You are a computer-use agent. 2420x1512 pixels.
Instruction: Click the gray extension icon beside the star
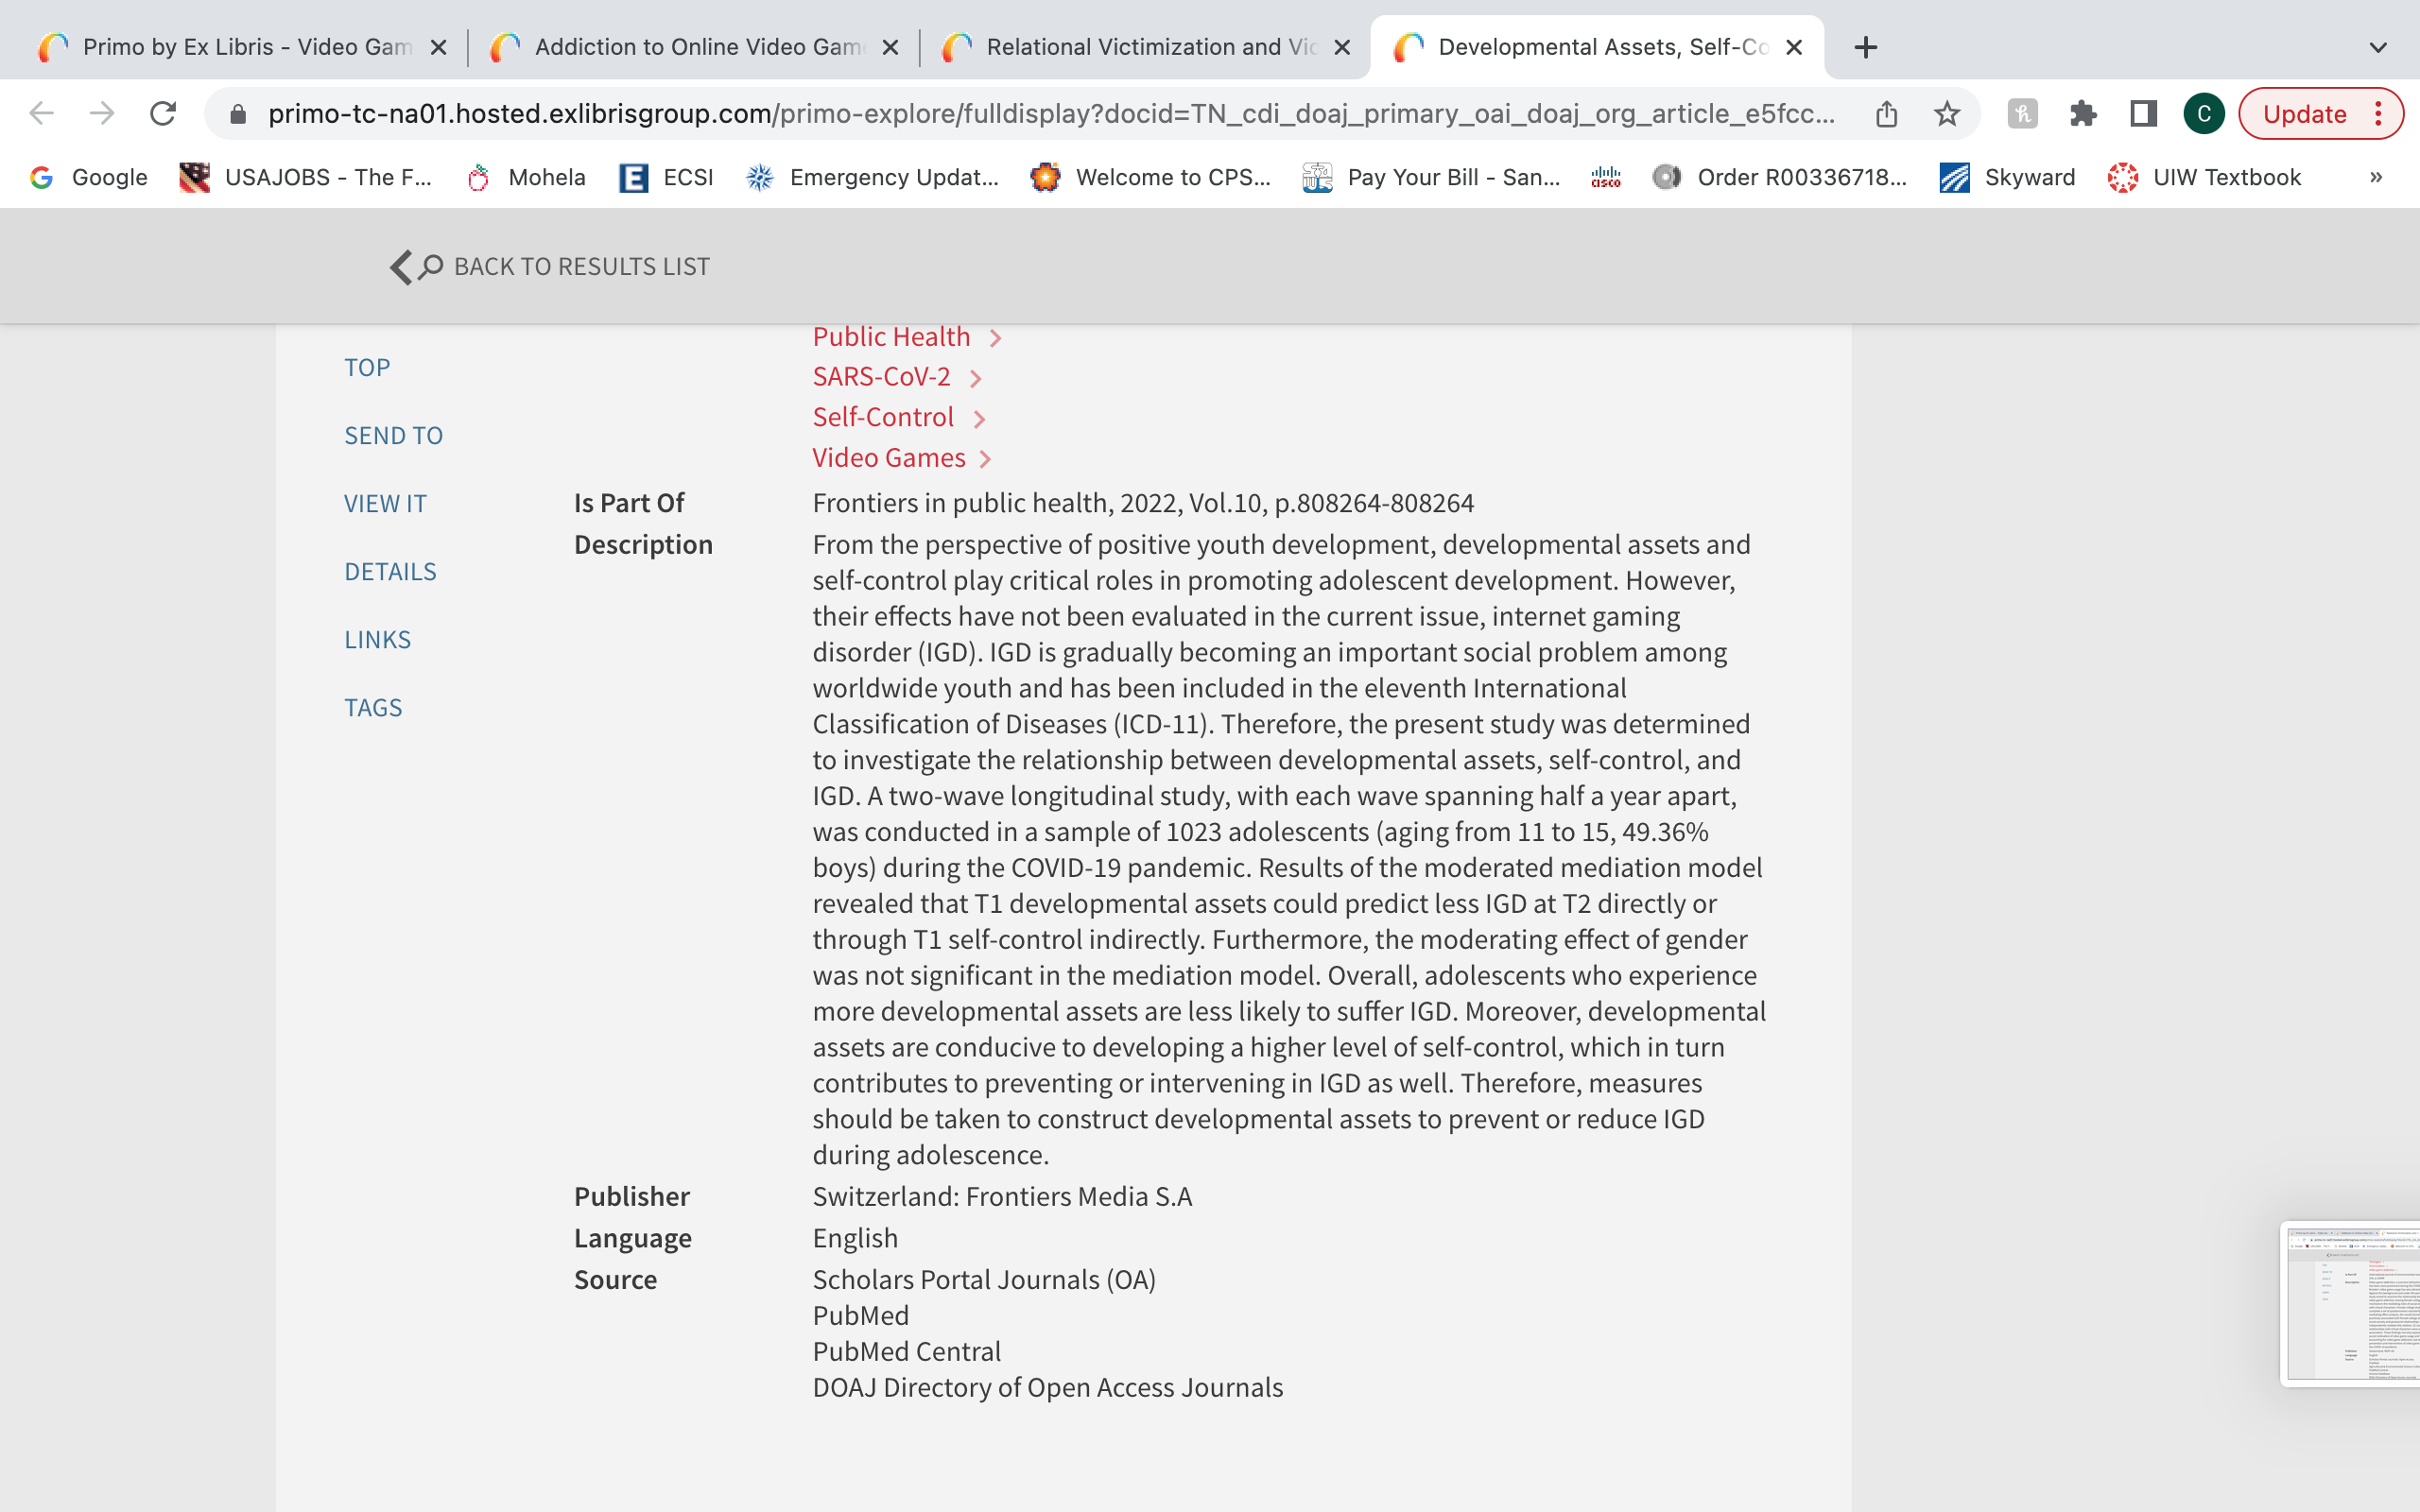[2022, 114]
